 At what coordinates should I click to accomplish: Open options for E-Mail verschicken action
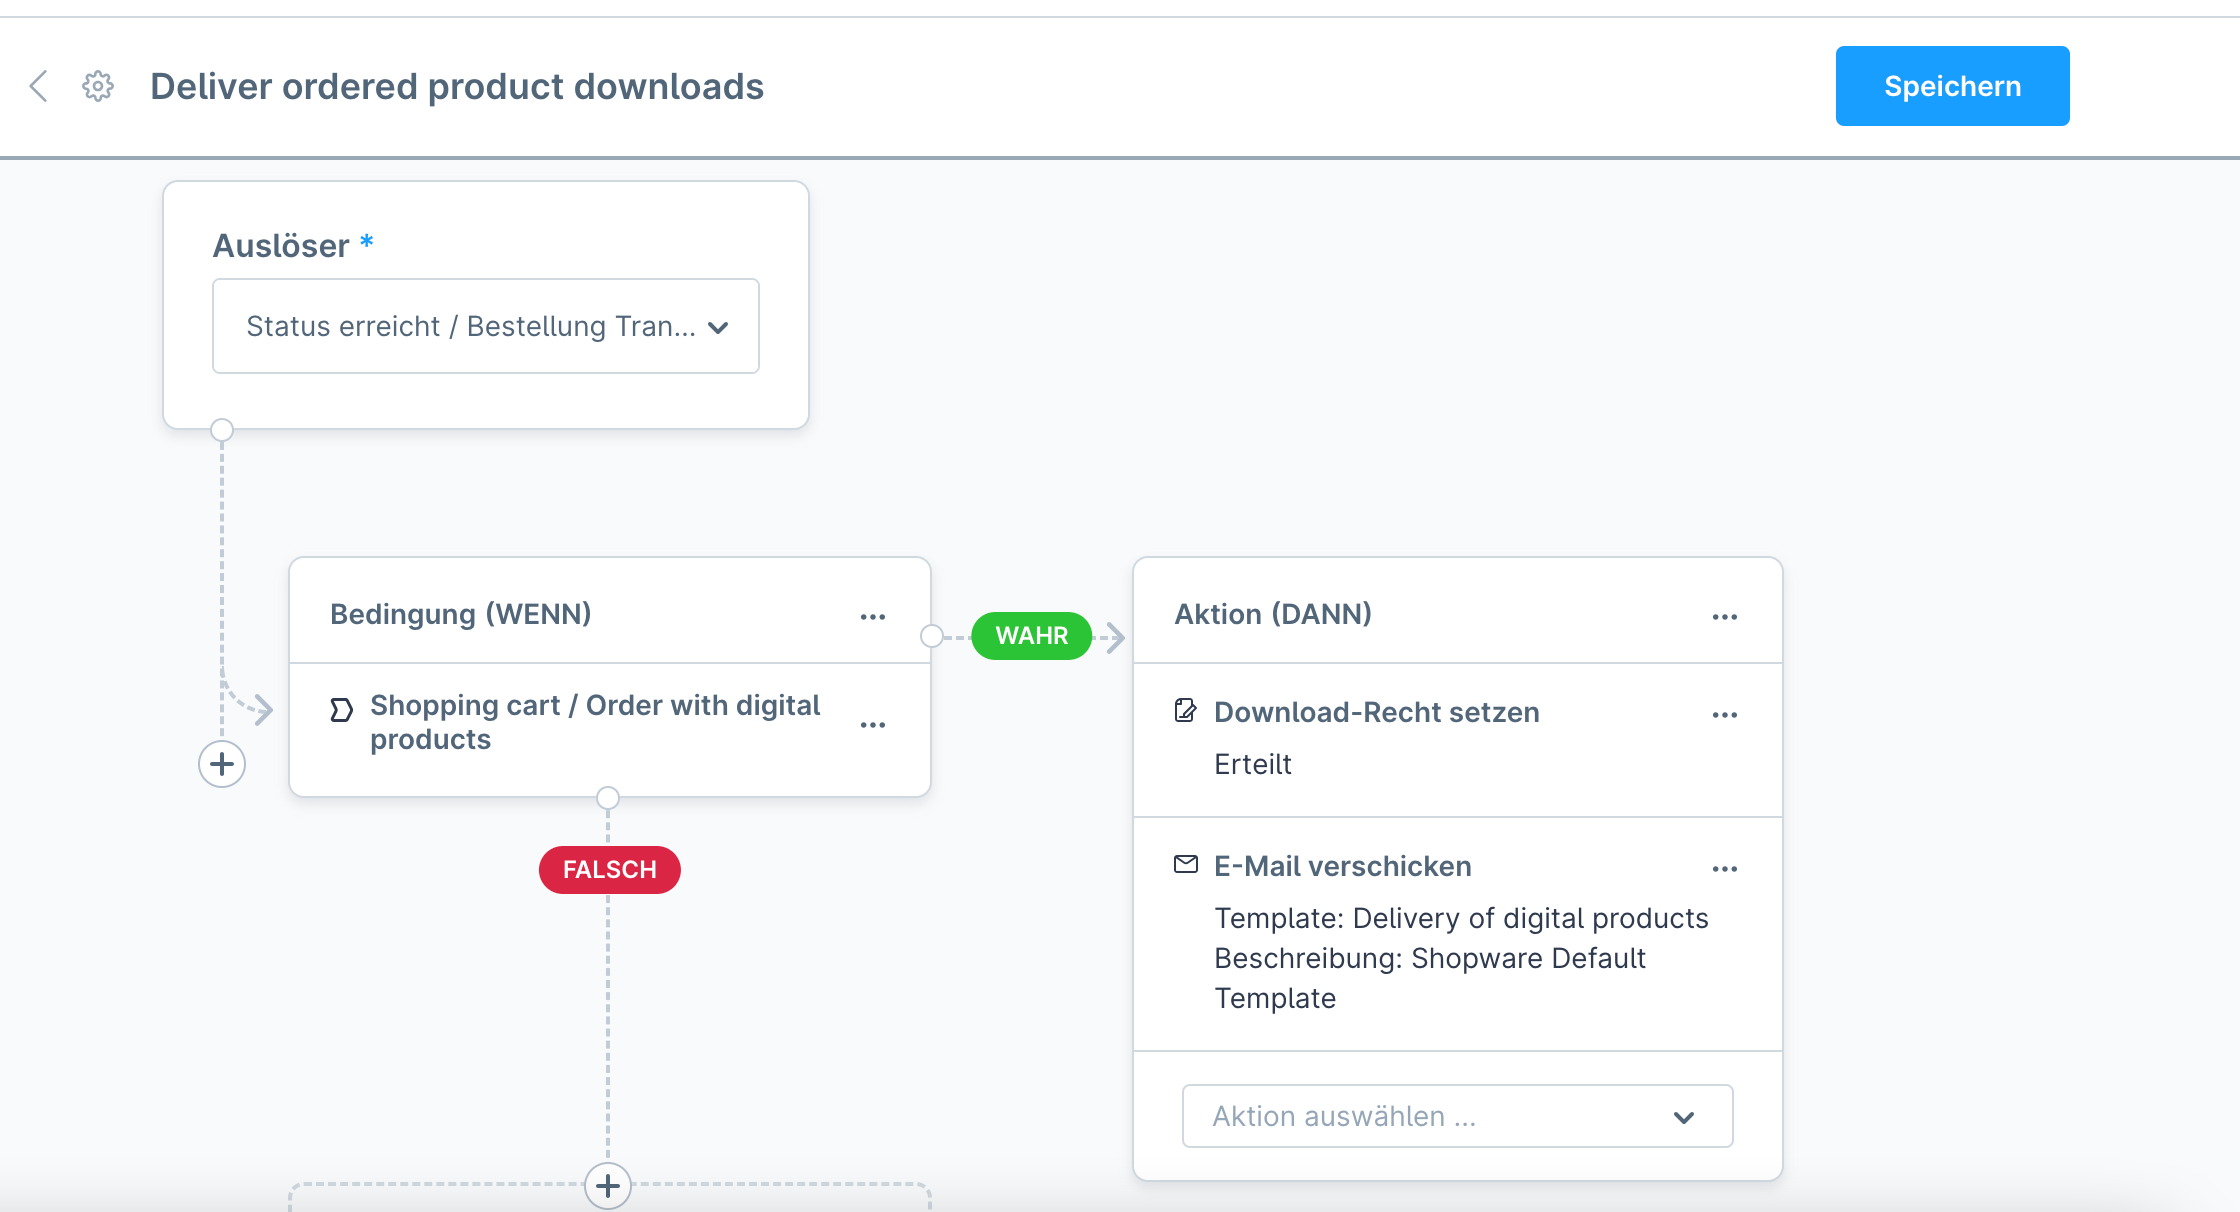click(x=1725, y=868)
